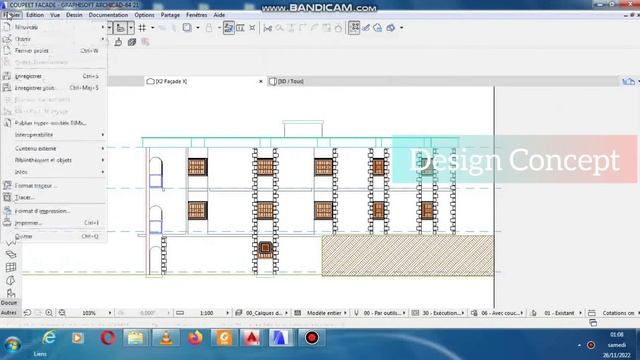Choose Fermer projet from the menu

tap(54, 51)
